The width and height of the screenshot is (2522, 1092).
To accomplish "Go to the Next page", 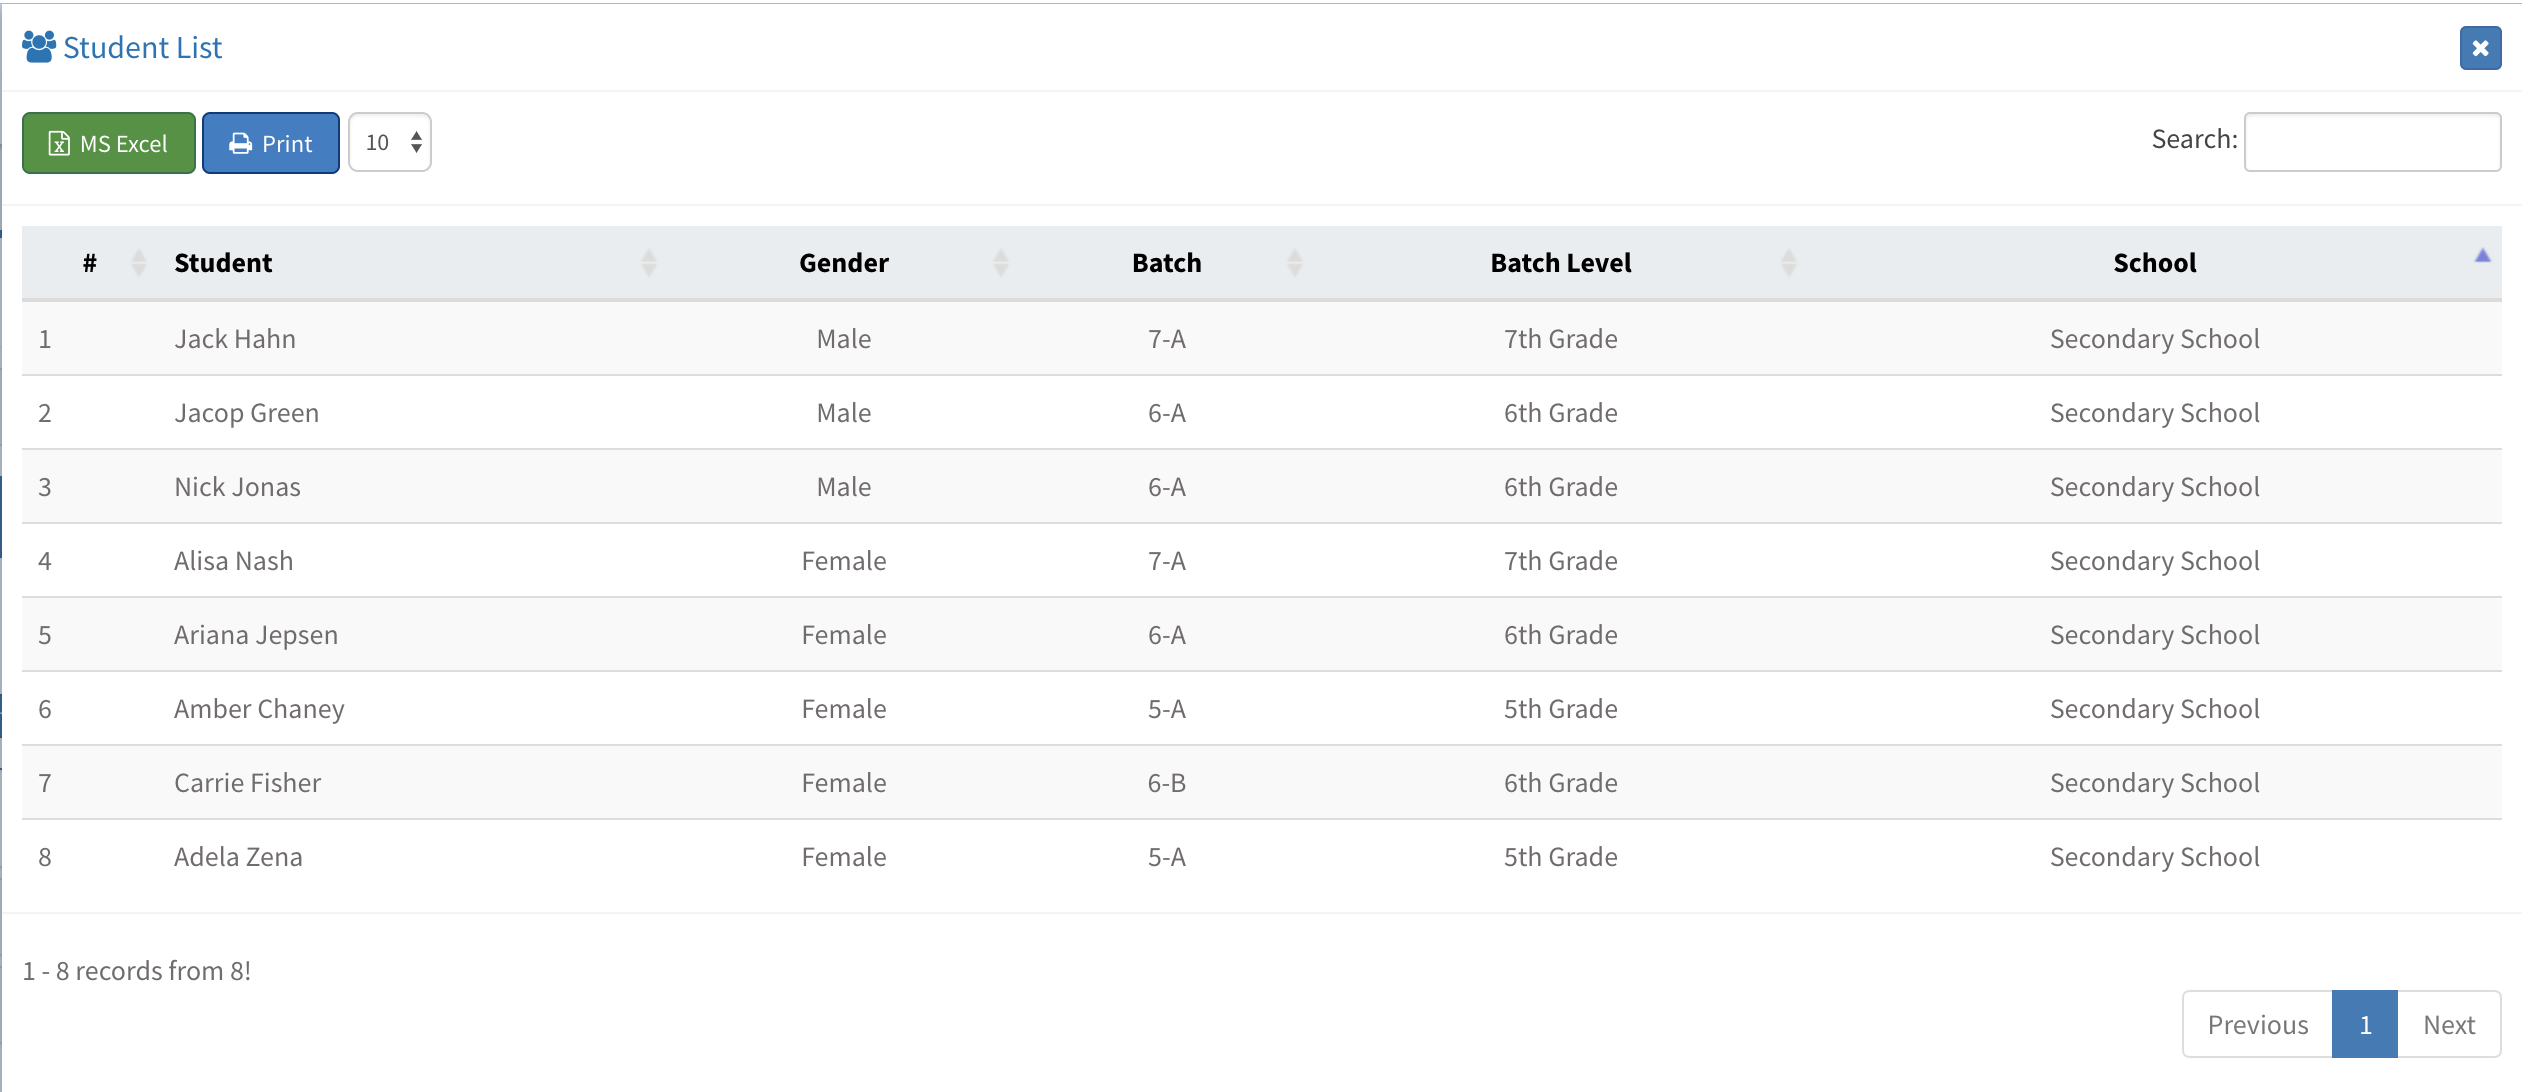I will point(2449,1024).
